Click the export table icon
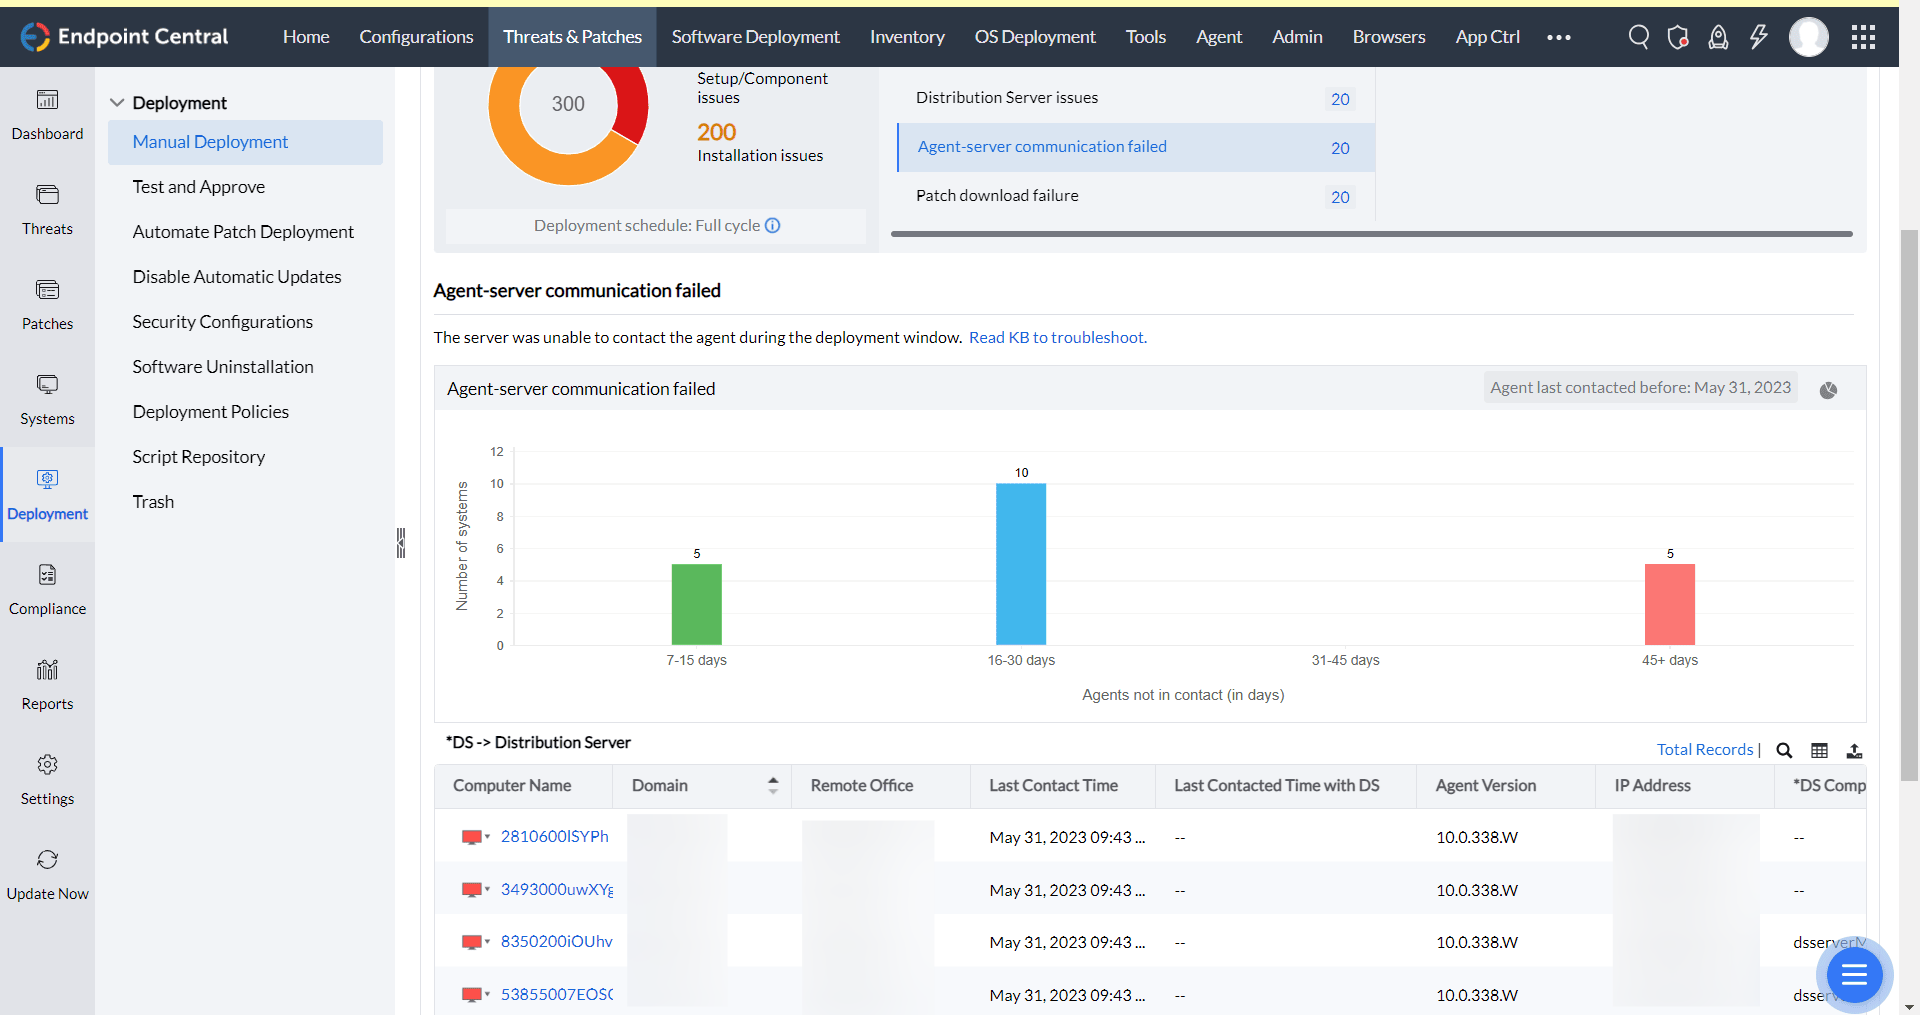Screen dimensions: 1920x1015 pos(1854,750)
